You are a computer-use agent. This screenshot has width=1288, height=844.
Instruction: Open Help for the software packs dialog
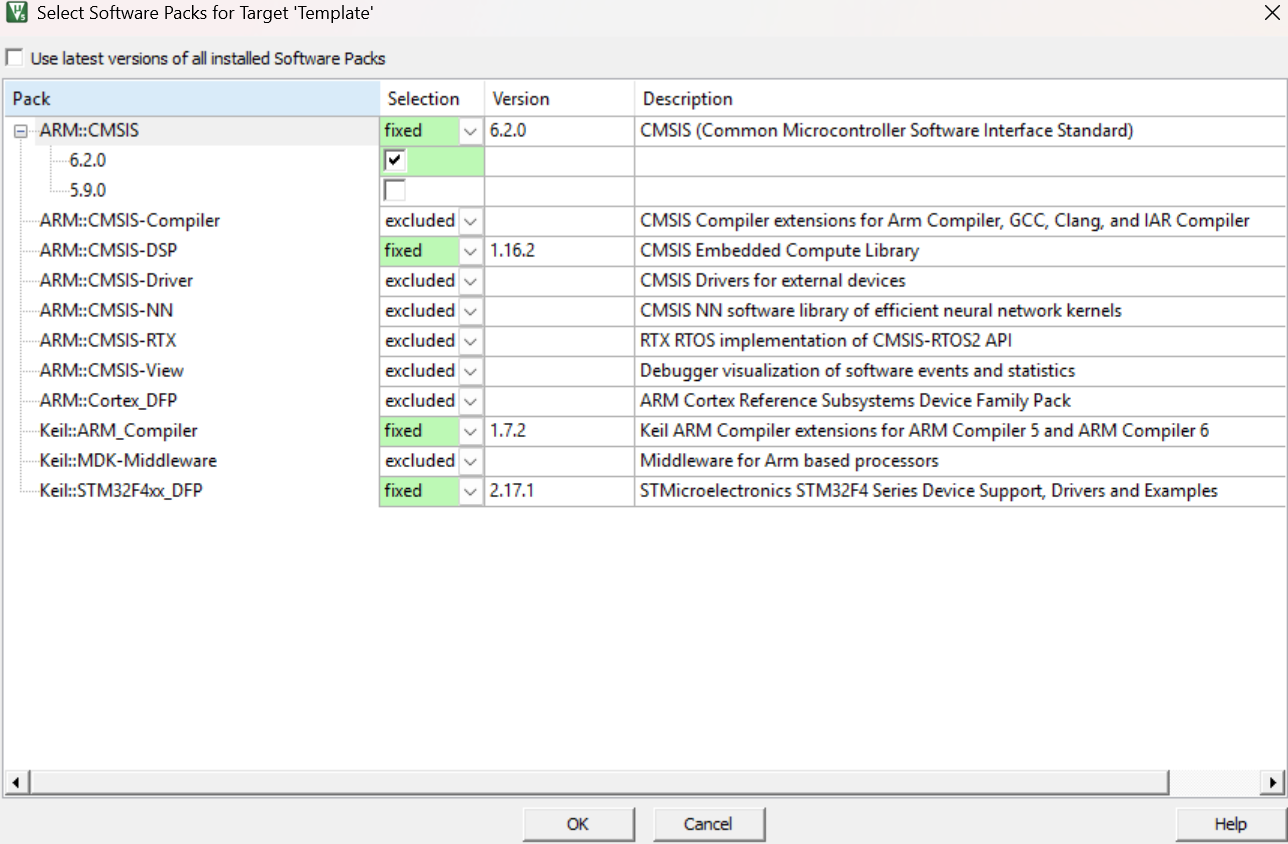coord(1229,824)
